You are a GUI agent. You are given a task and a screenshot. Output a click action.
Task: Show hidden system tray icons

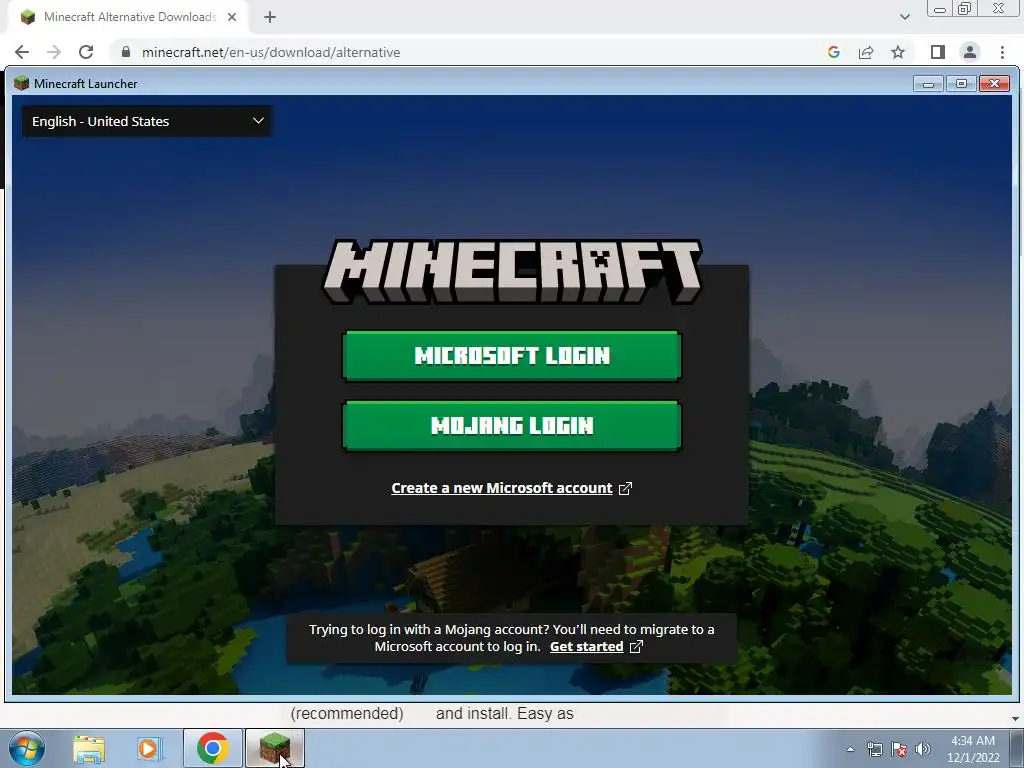[x=850, y=749]
